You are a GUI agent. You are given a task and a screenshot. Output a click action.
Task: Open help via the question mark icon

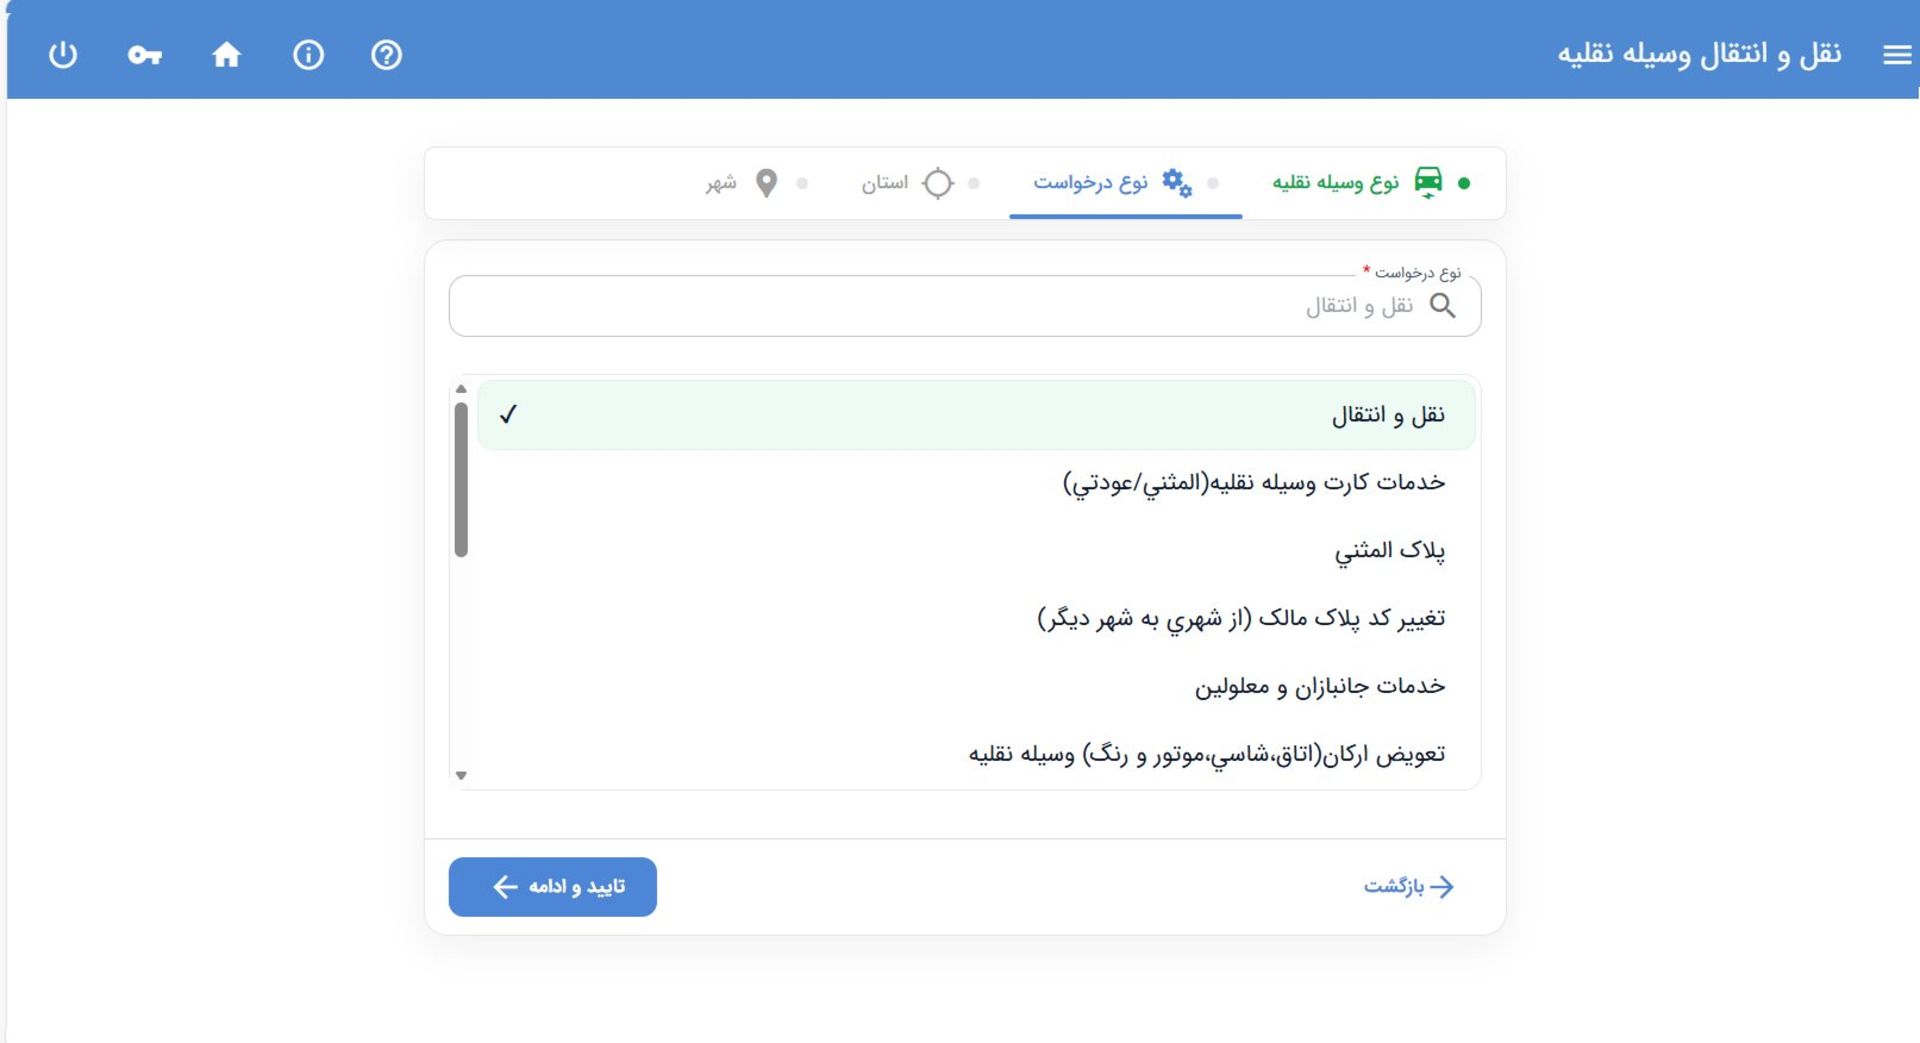click(386, 55)
